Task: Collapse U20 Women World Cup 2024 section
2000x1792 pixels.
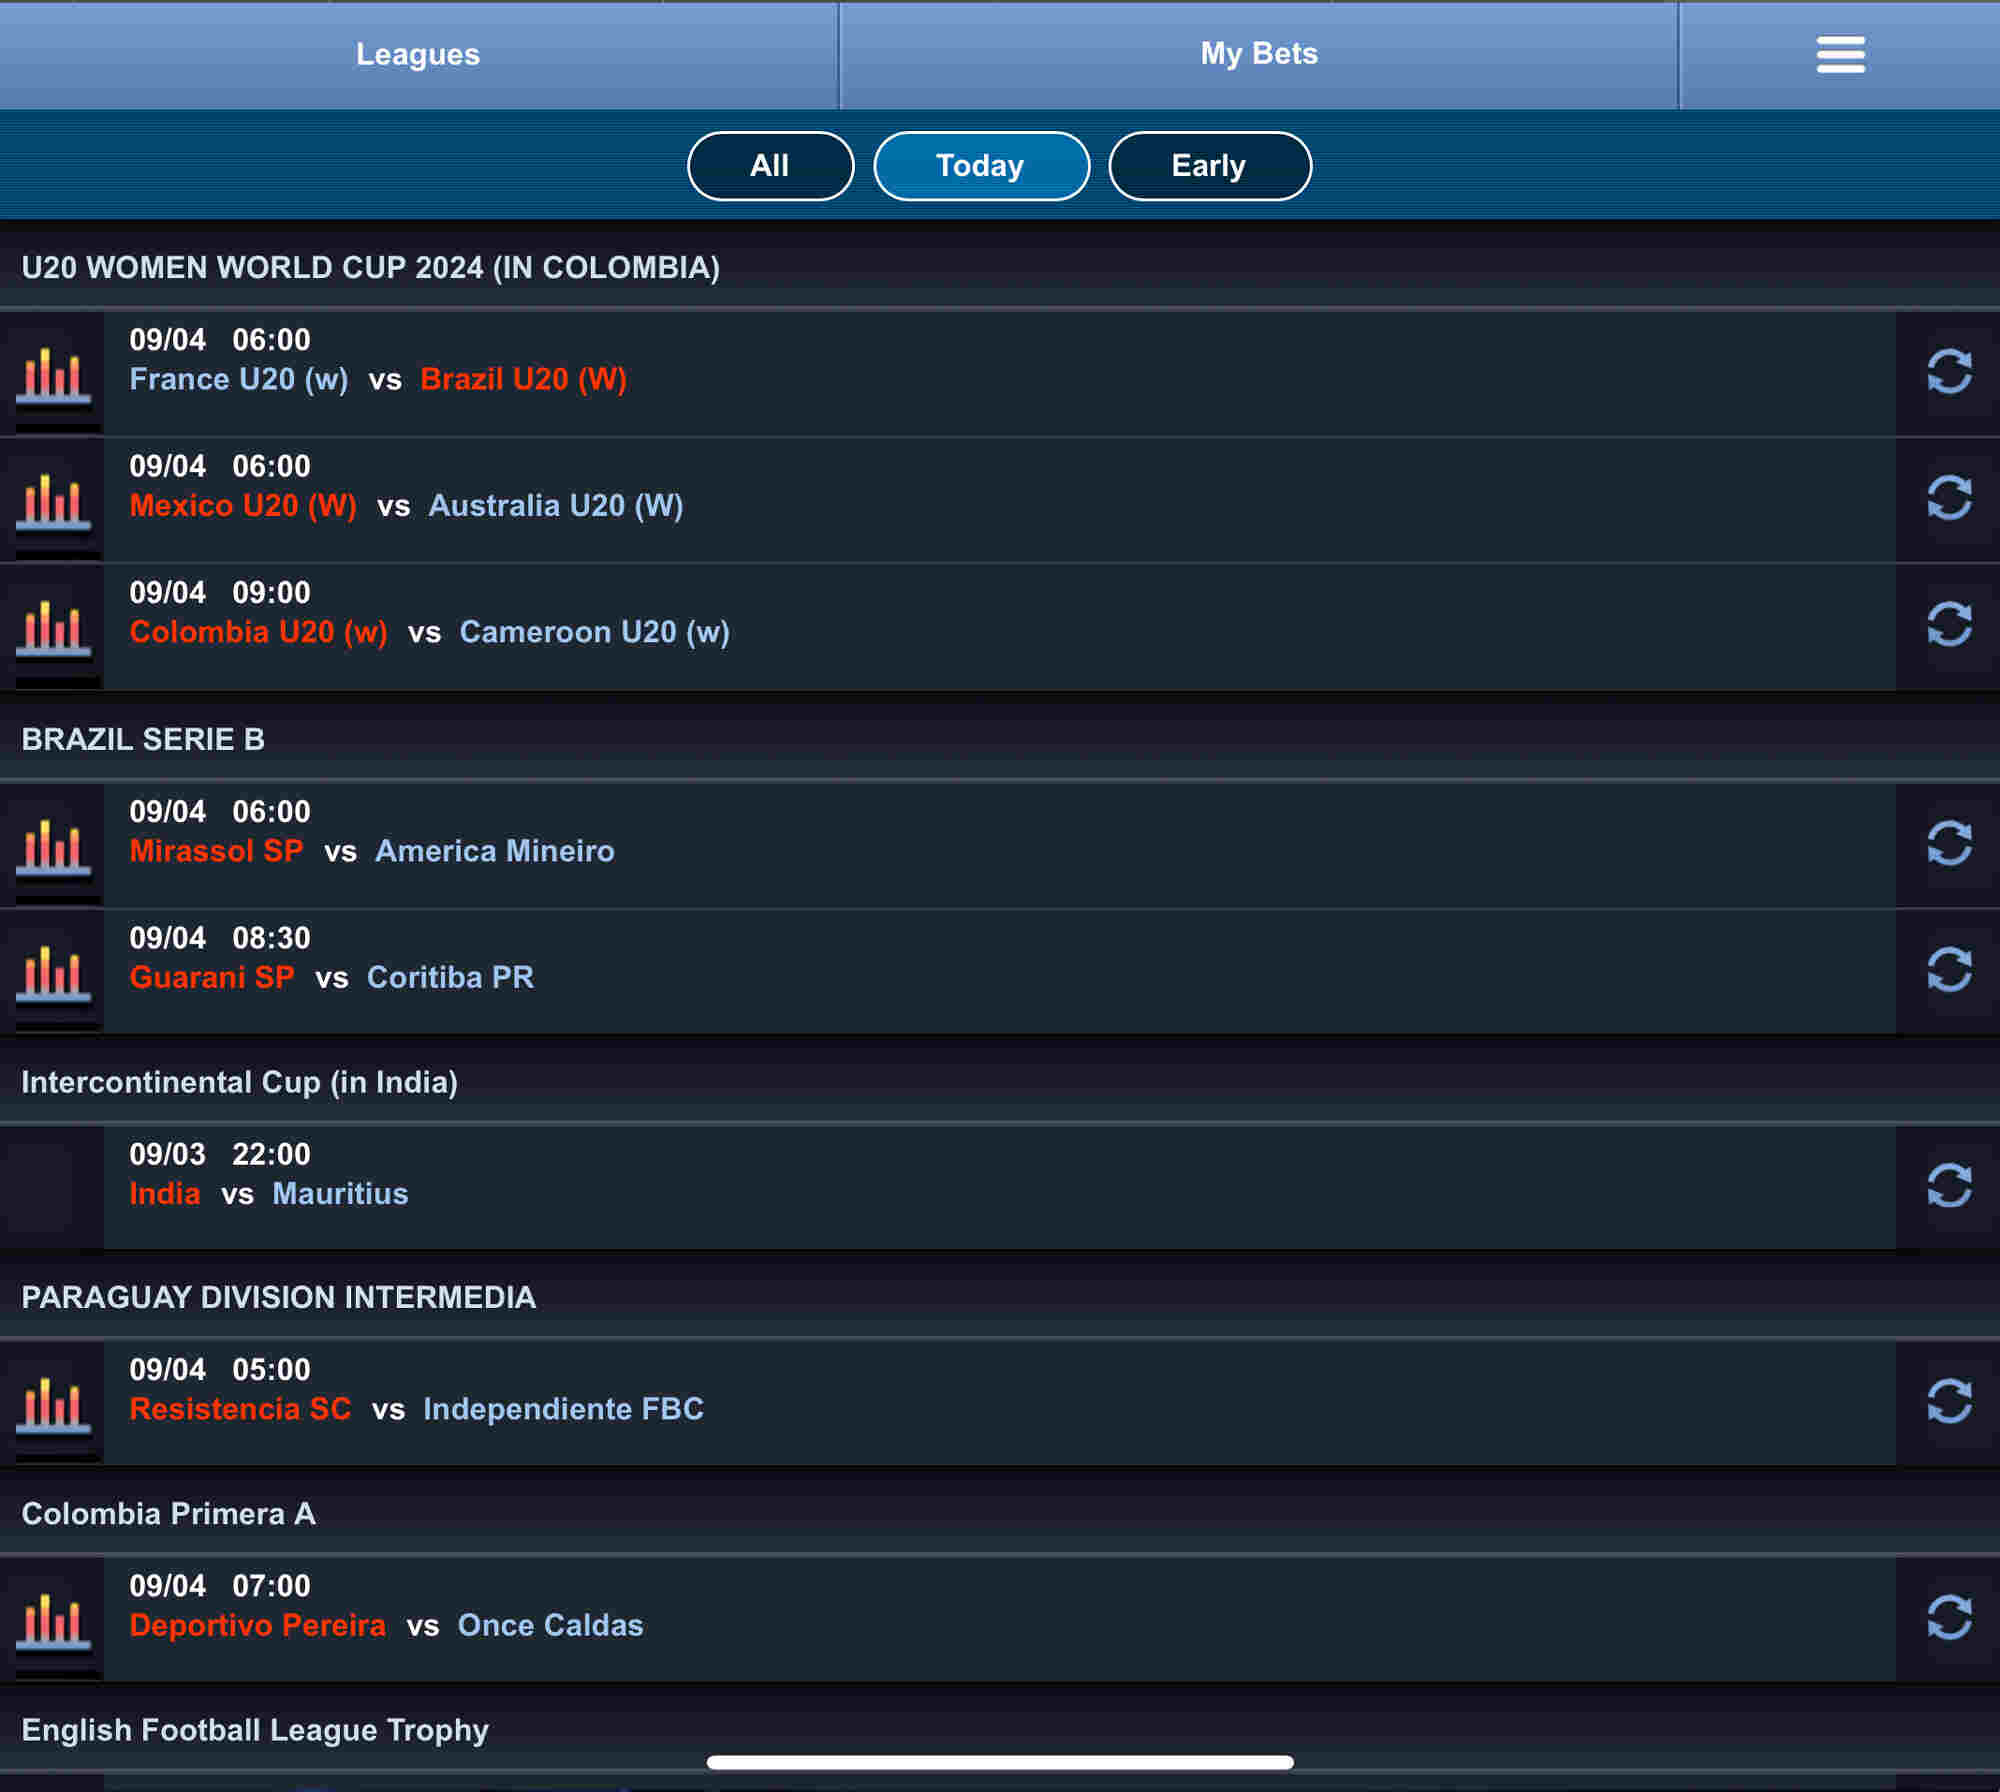Action: point(1000,268)
